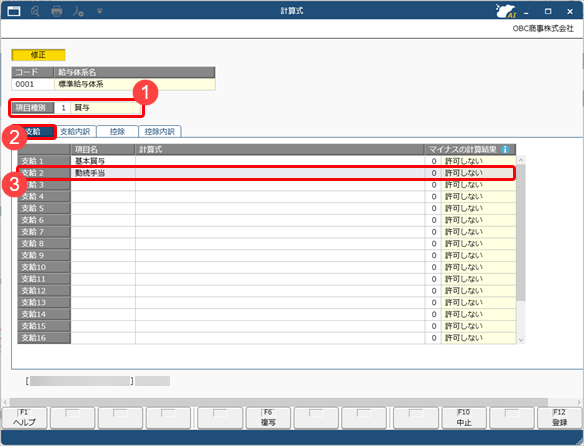584x447 pixels.
Task: Open the AI assistant cloud icon
Action: tap(505, 11)
